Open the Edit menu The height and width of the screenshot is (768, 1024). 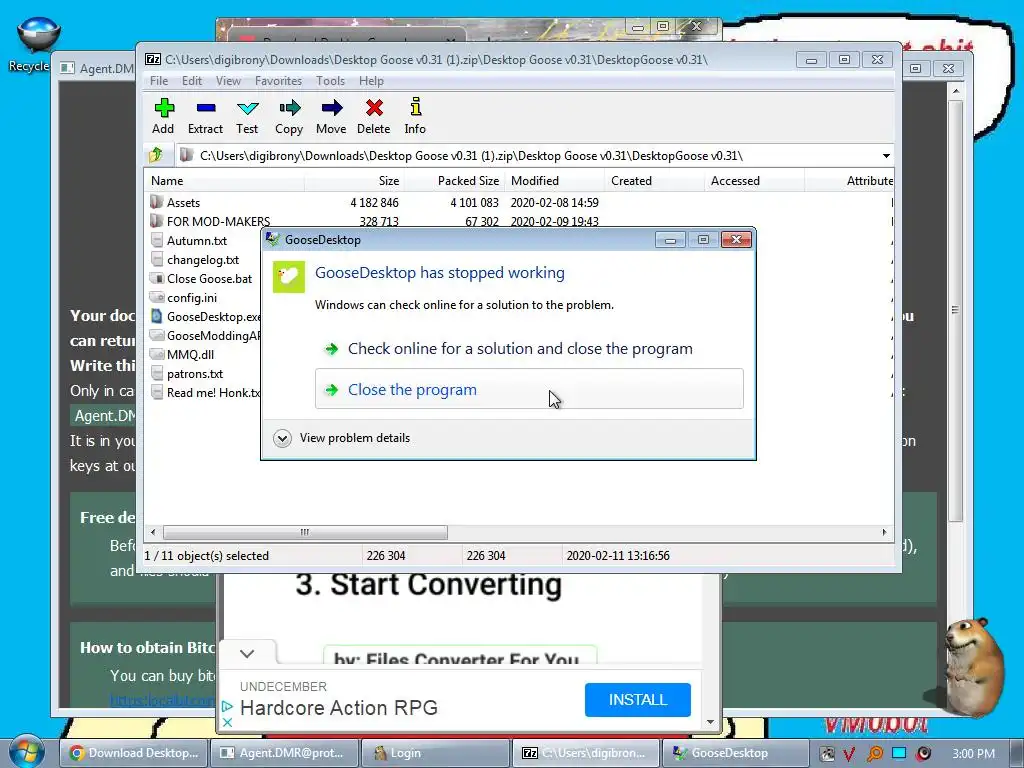[x=191, y=81]
